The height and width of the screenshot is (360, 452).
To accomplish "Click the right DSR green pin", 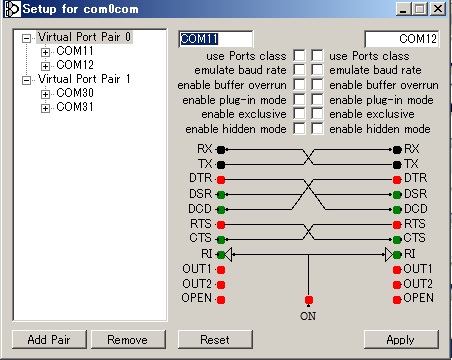I will click(397, 194).
